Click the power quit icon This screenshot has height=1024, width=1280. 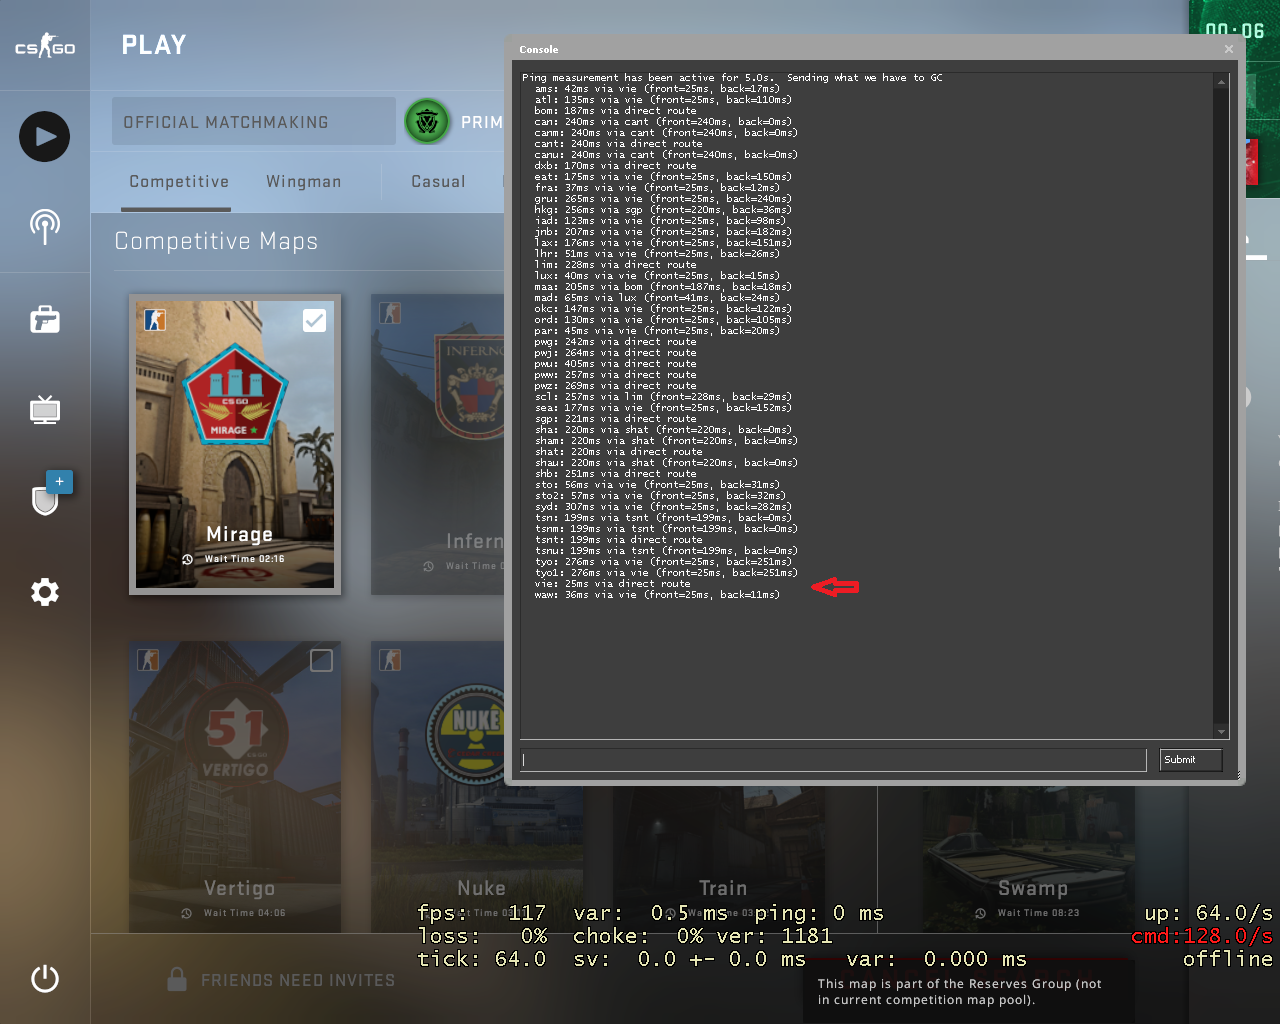pyautogui.click(x=45, y=978)
